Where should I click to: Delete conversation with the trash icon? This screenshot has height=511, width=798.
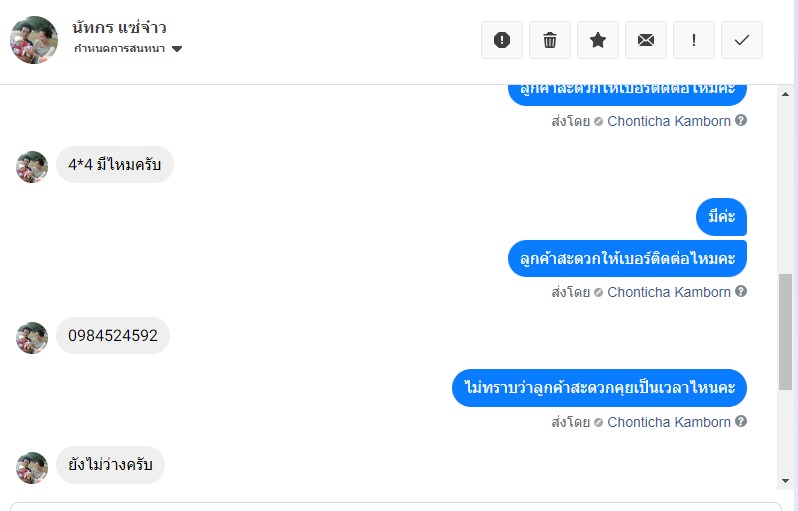(550, 40)
